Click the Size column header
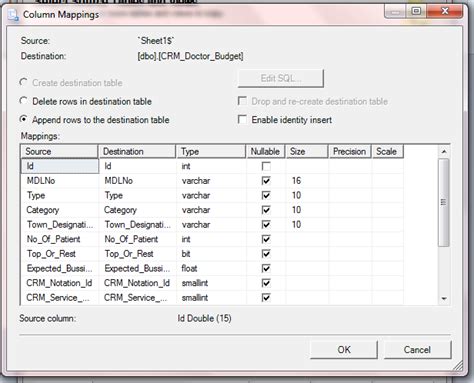This screenshot has width=474, height=383. click(x=307, y=151)
